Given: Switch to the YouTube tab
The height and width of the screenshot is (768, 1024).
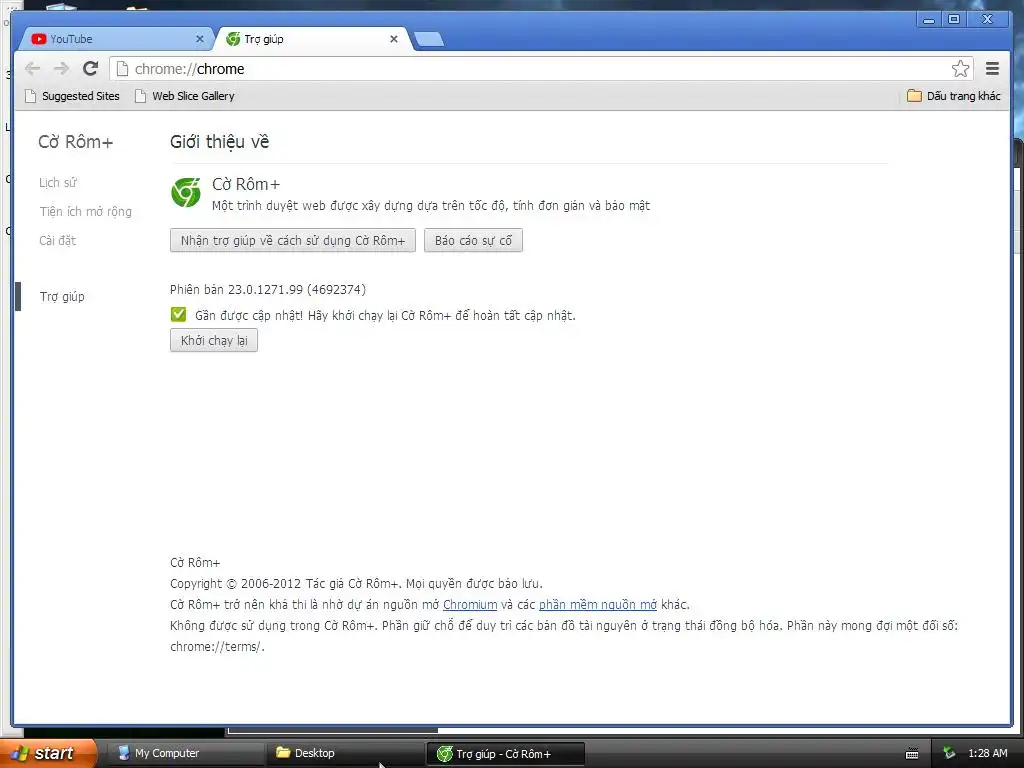Looking at the screenshot, I should pos(118,39).
